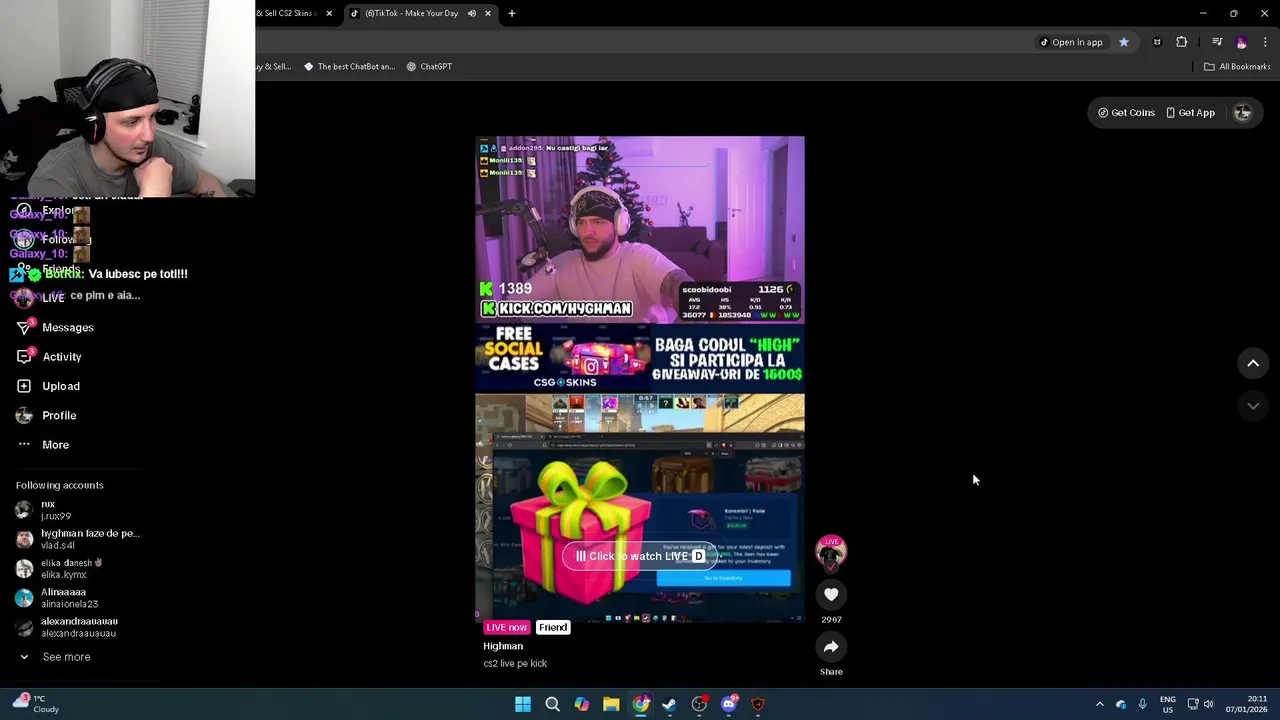Open Upload in the sidebar
Screen dimensions: 1280x720
click(49, 386)
